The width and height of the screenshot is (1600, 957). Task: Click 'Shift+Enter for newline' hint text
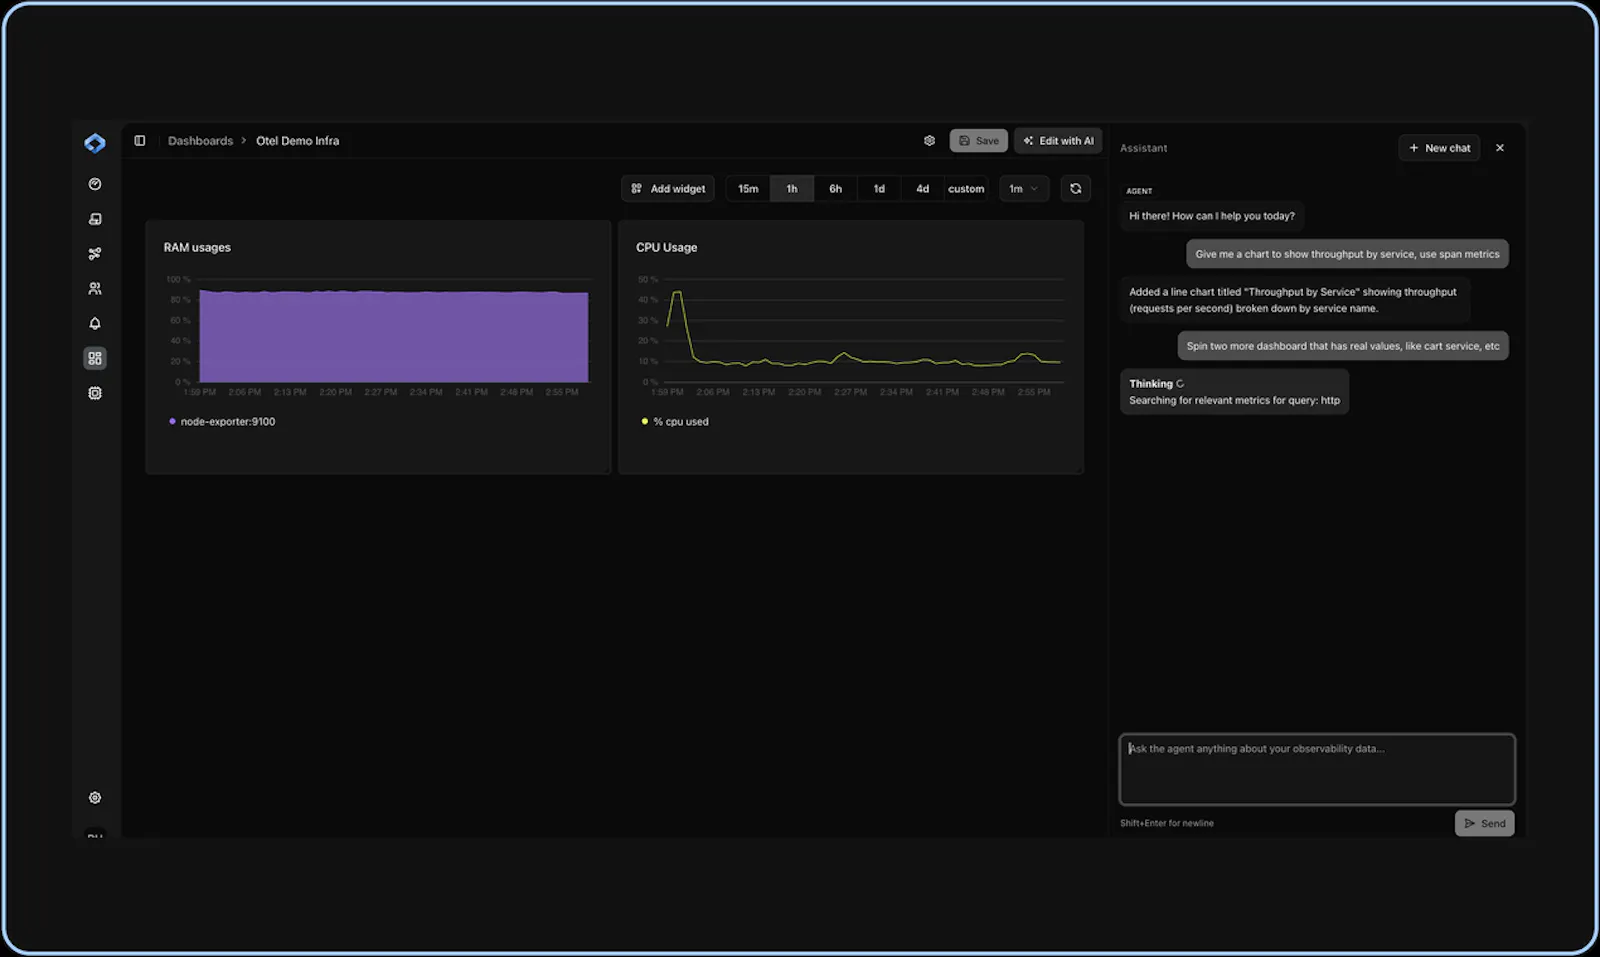click(x=1167, y=823)
